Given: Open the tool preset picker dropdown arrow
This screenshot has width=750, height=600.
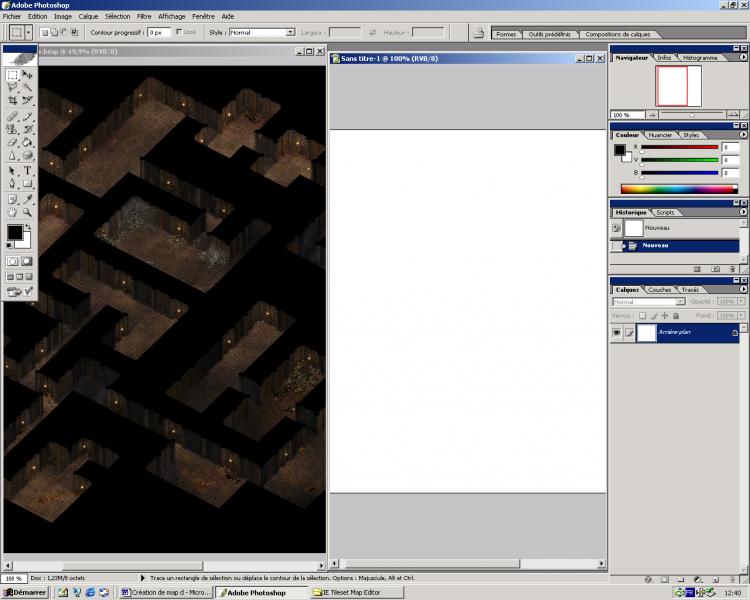Looking at the screenshot, I should (x=29, y=33).
